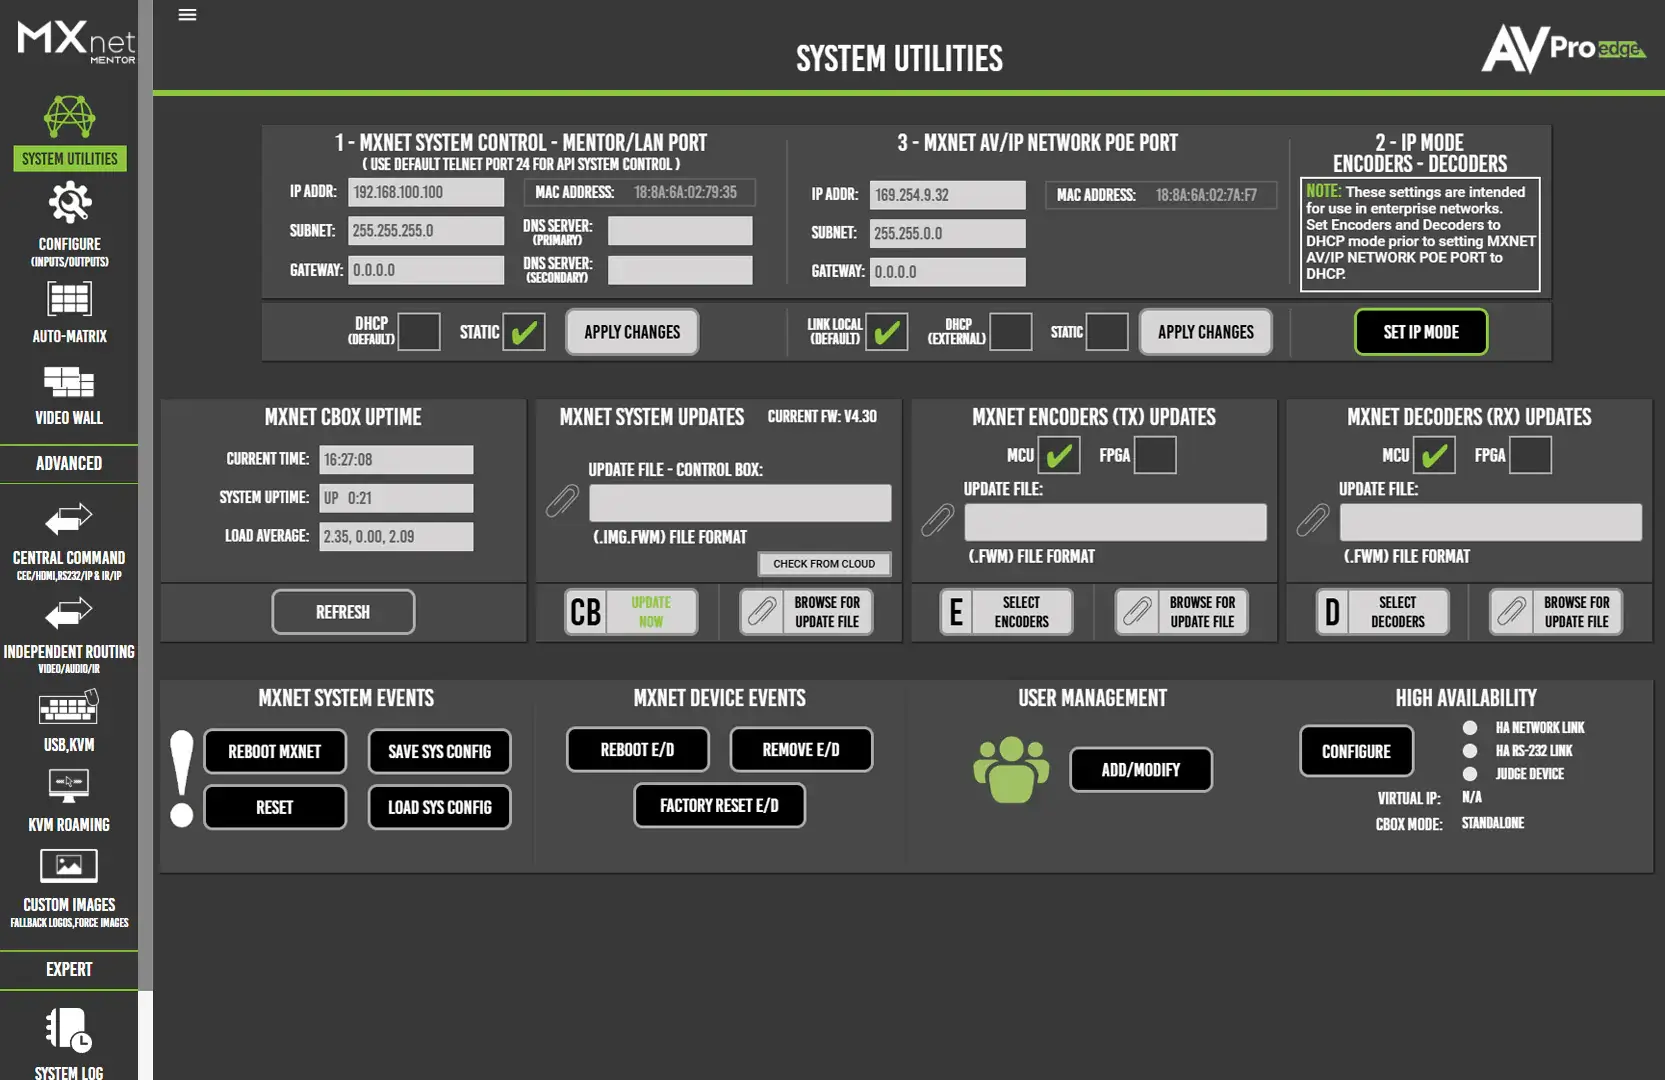1665x1080 pixels.
Task: Select HA RS-232 Link radio indicator
Action: pyautogui.click(x=1470, y=751)
